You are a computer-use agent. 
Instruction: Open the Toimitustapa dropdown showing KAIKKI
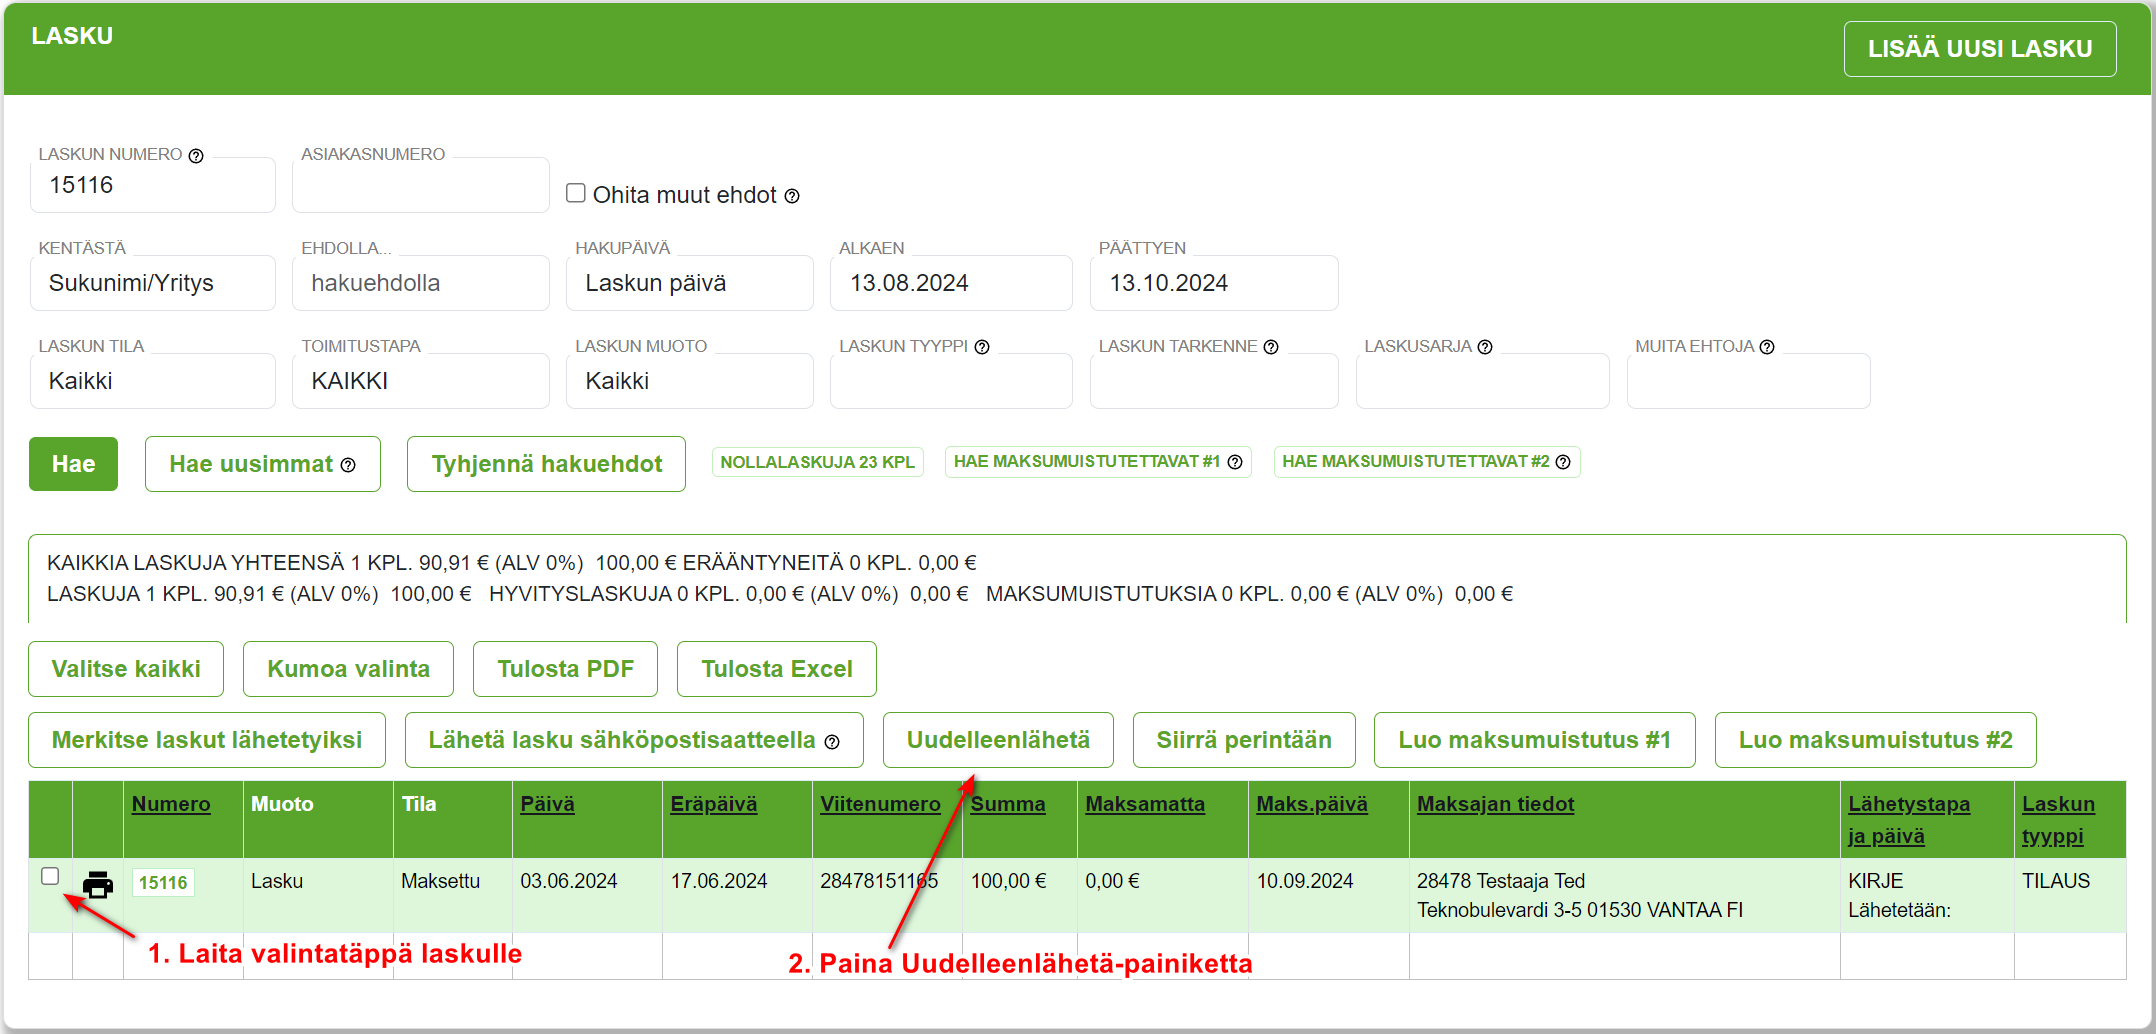[x=421, y=381]
